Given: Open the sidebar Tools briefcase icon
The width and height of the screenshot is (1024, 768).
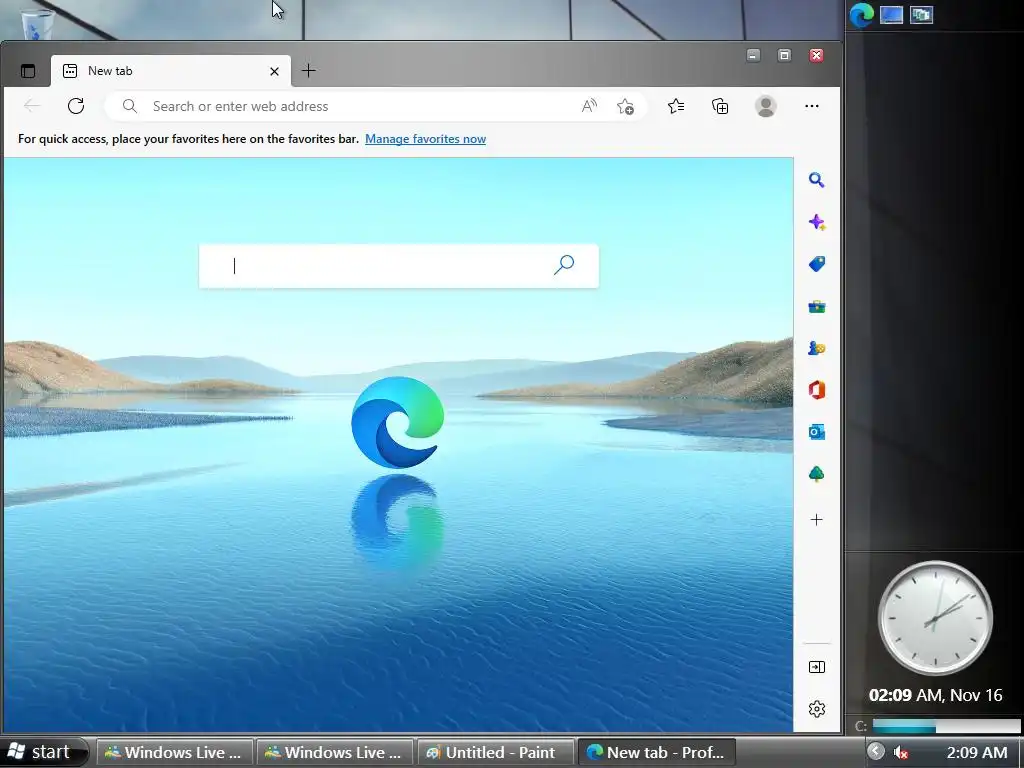Looking at the screenshot, I should click(816, 306).
